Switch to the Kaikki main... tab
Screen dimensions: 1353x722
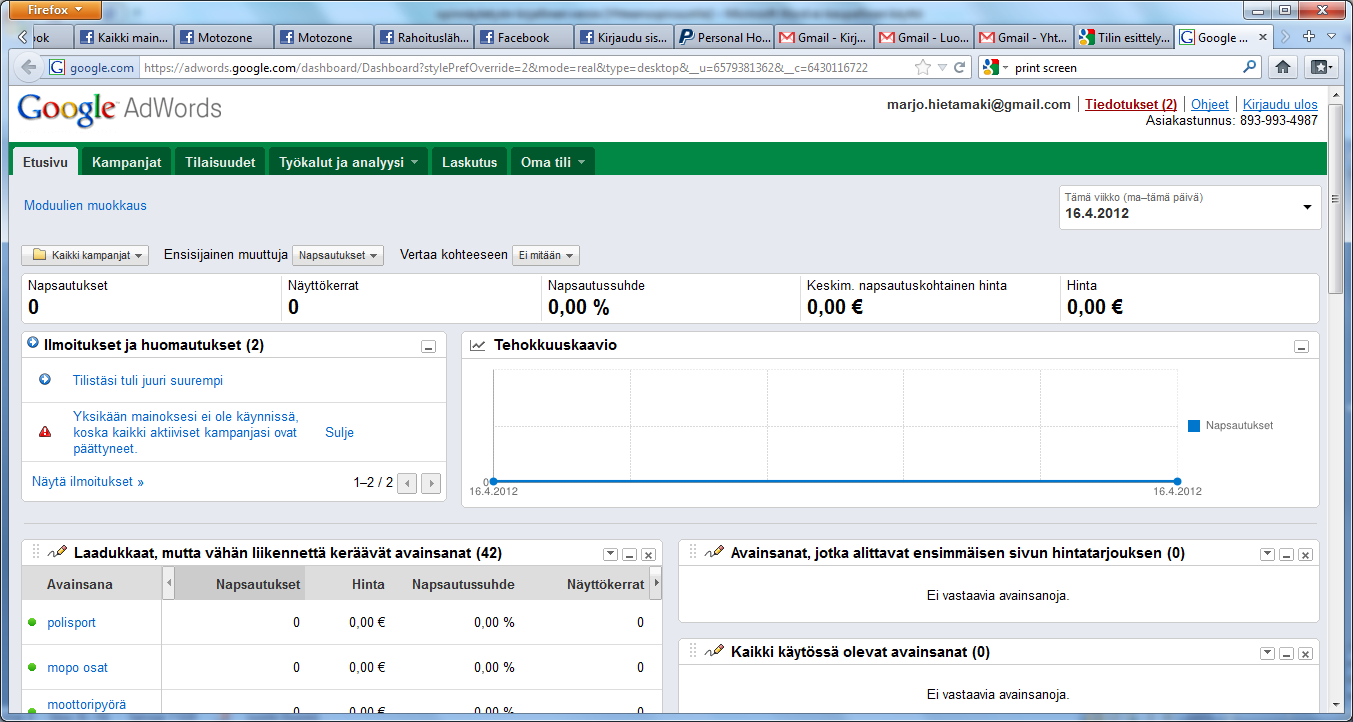124,37
